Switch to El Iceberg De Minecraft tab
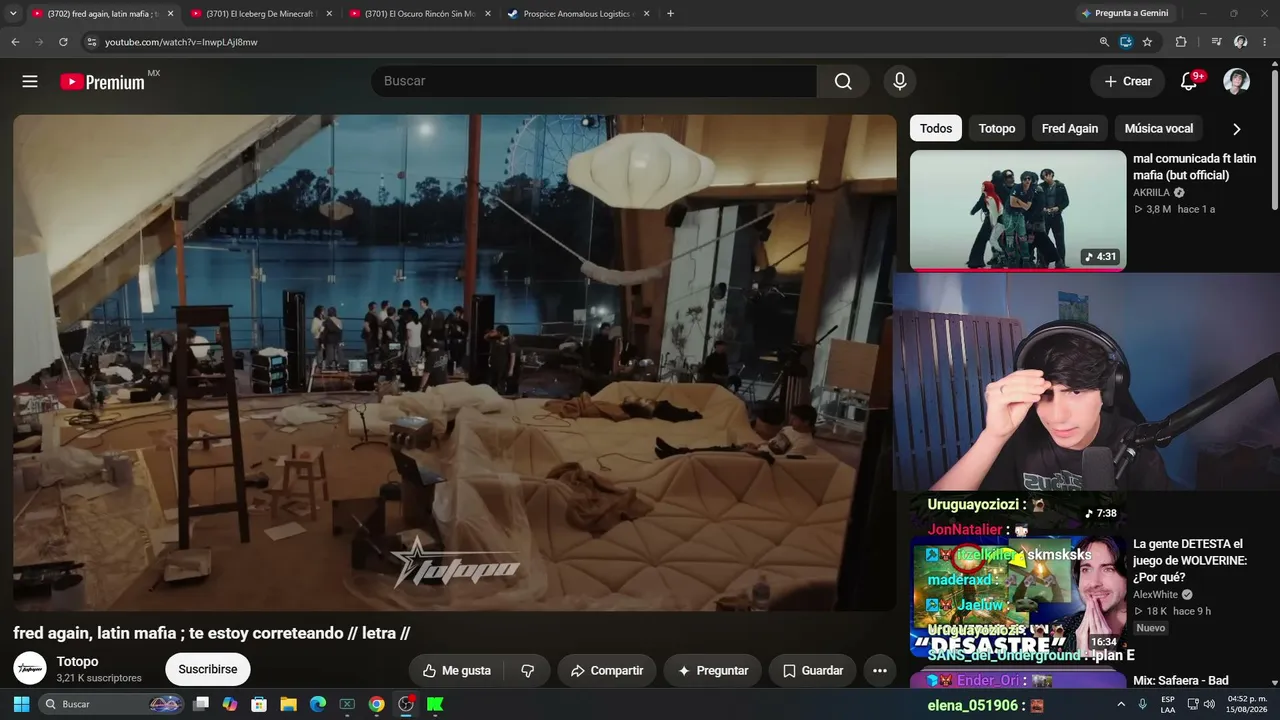The image size is (1280, 720). [x=259, y=14]
